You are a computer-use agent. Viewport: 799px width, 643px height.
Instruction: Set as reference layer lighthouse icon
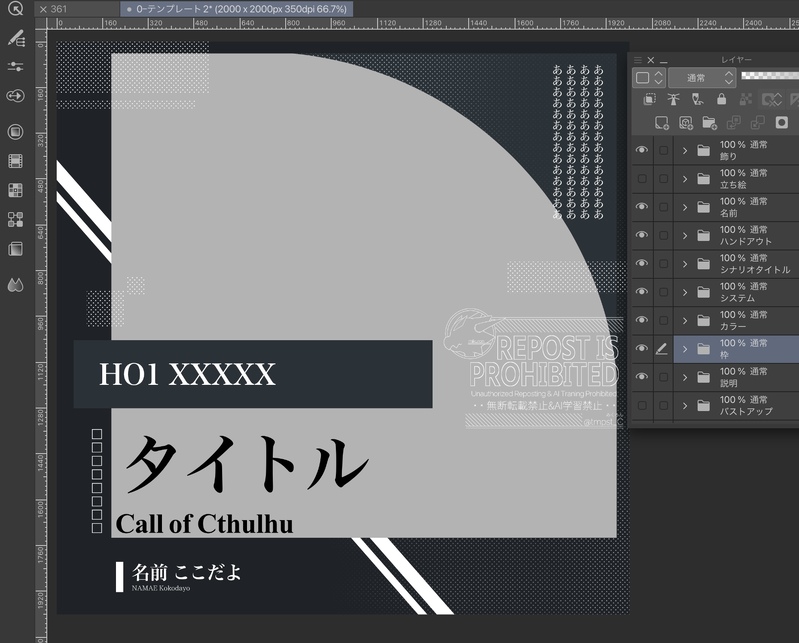(x=673, y=99)
